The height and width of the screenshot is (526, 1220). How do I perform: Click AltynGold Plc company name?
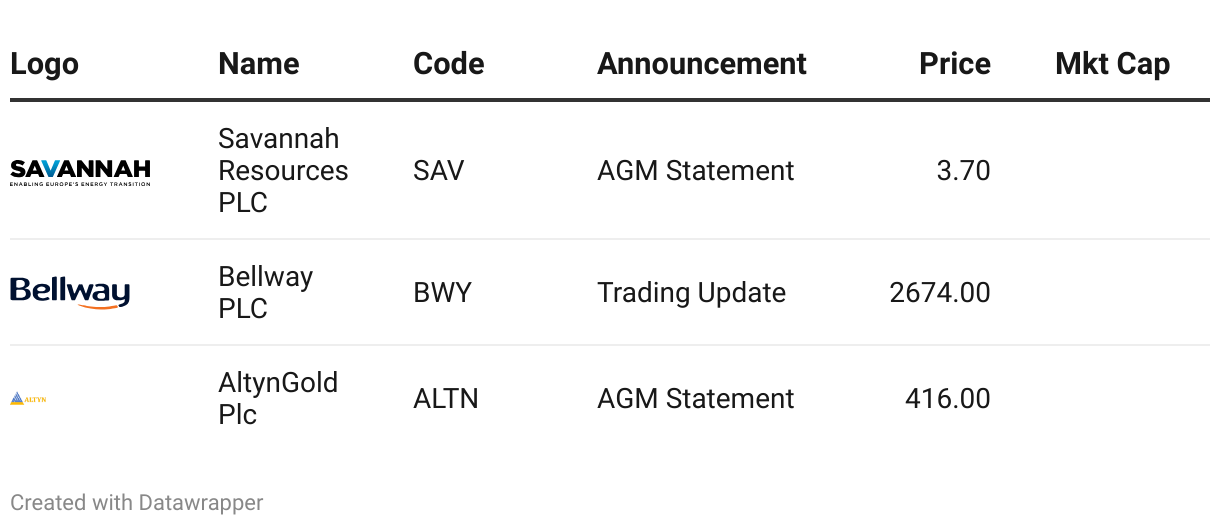pos(278,398)
